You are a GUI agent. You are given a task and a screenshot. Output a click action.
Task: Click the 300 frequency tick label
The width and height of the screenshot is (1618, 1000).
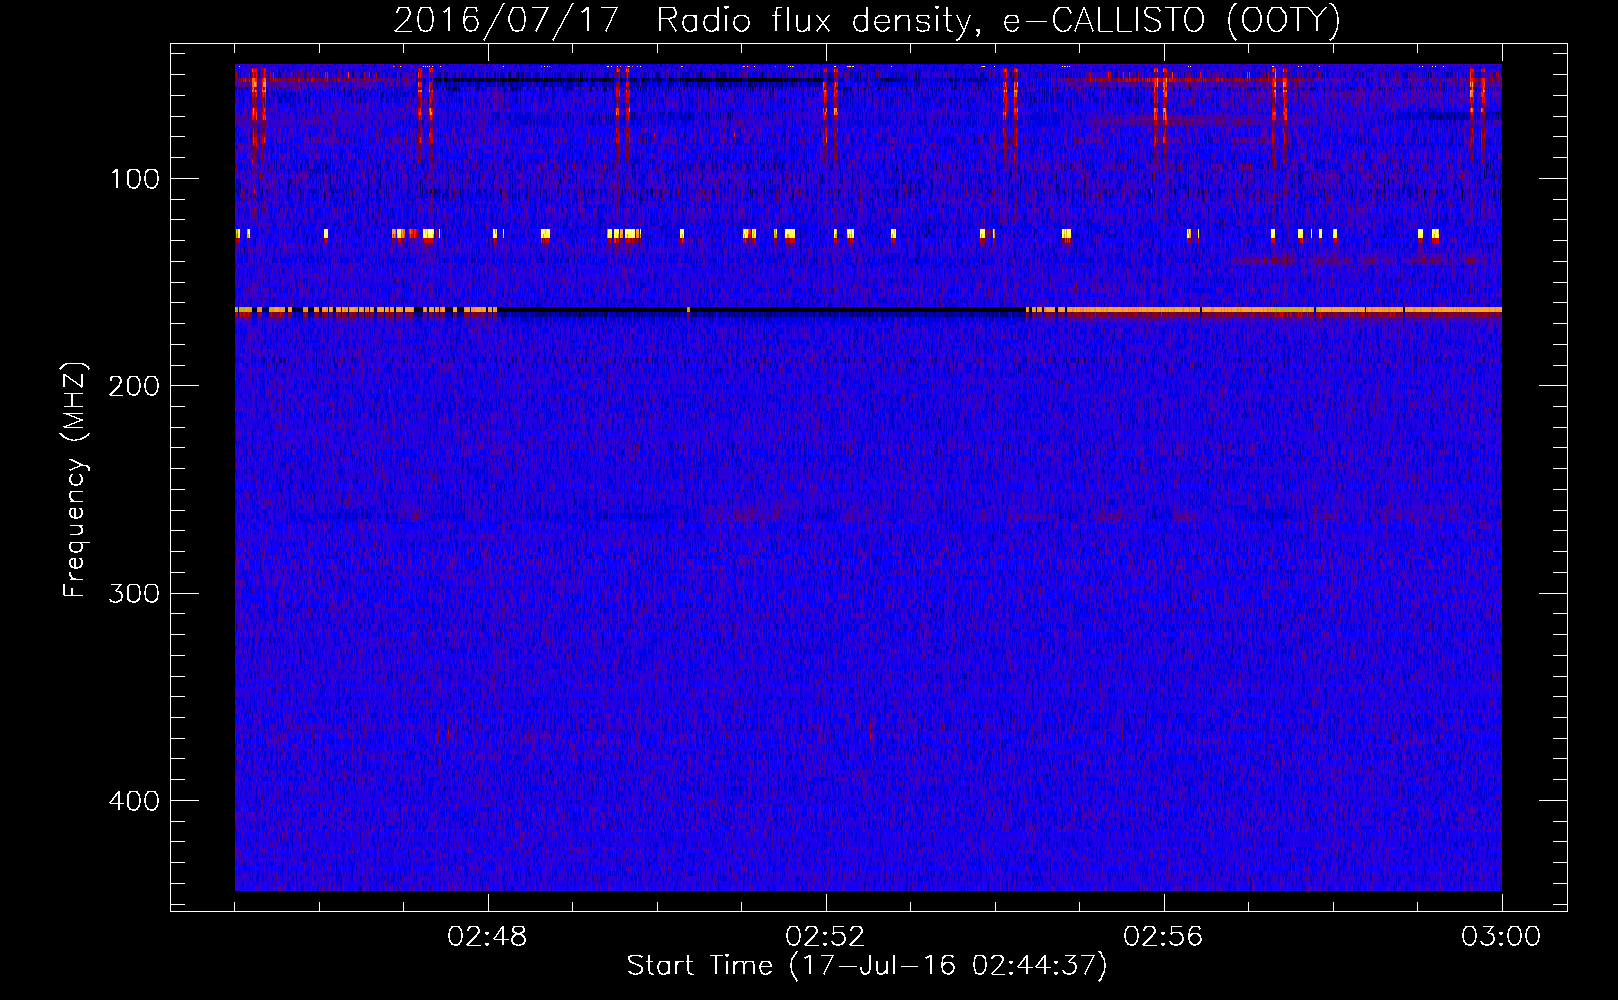pyautogui.click(x=135, y=593)
